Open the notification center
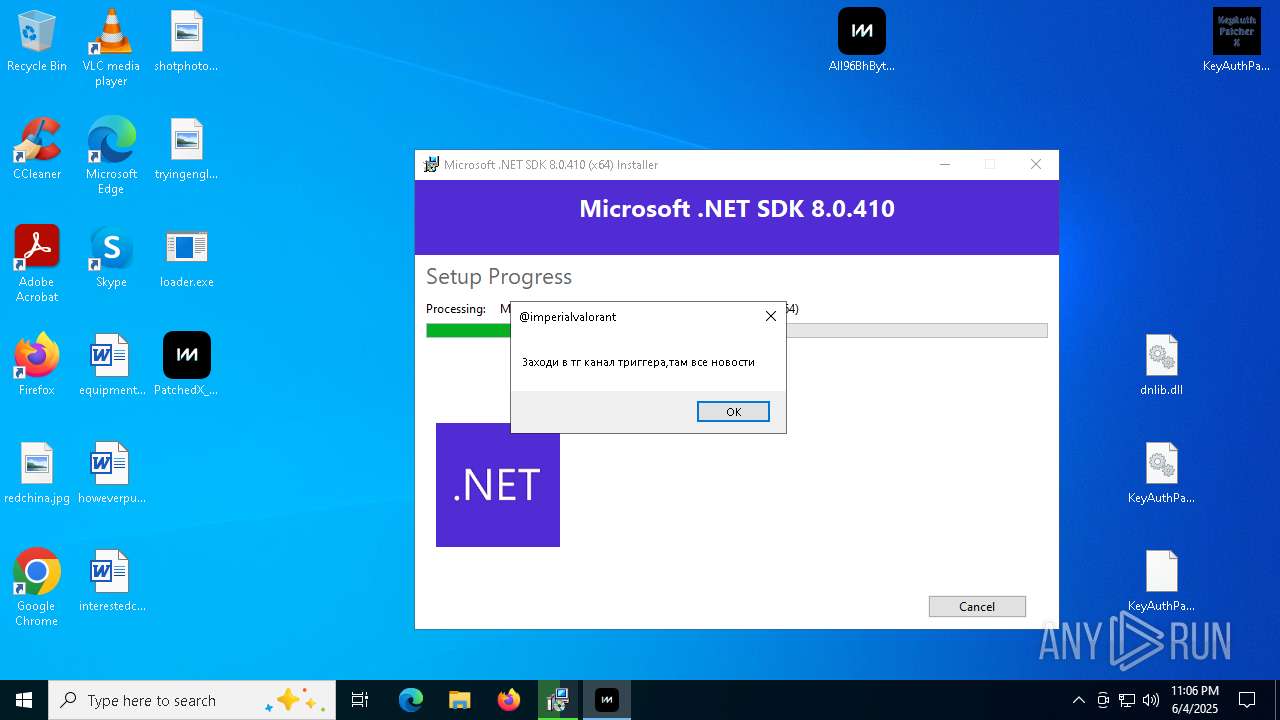The width and height of the screenshot is (1280, 720). point(1247,700)
